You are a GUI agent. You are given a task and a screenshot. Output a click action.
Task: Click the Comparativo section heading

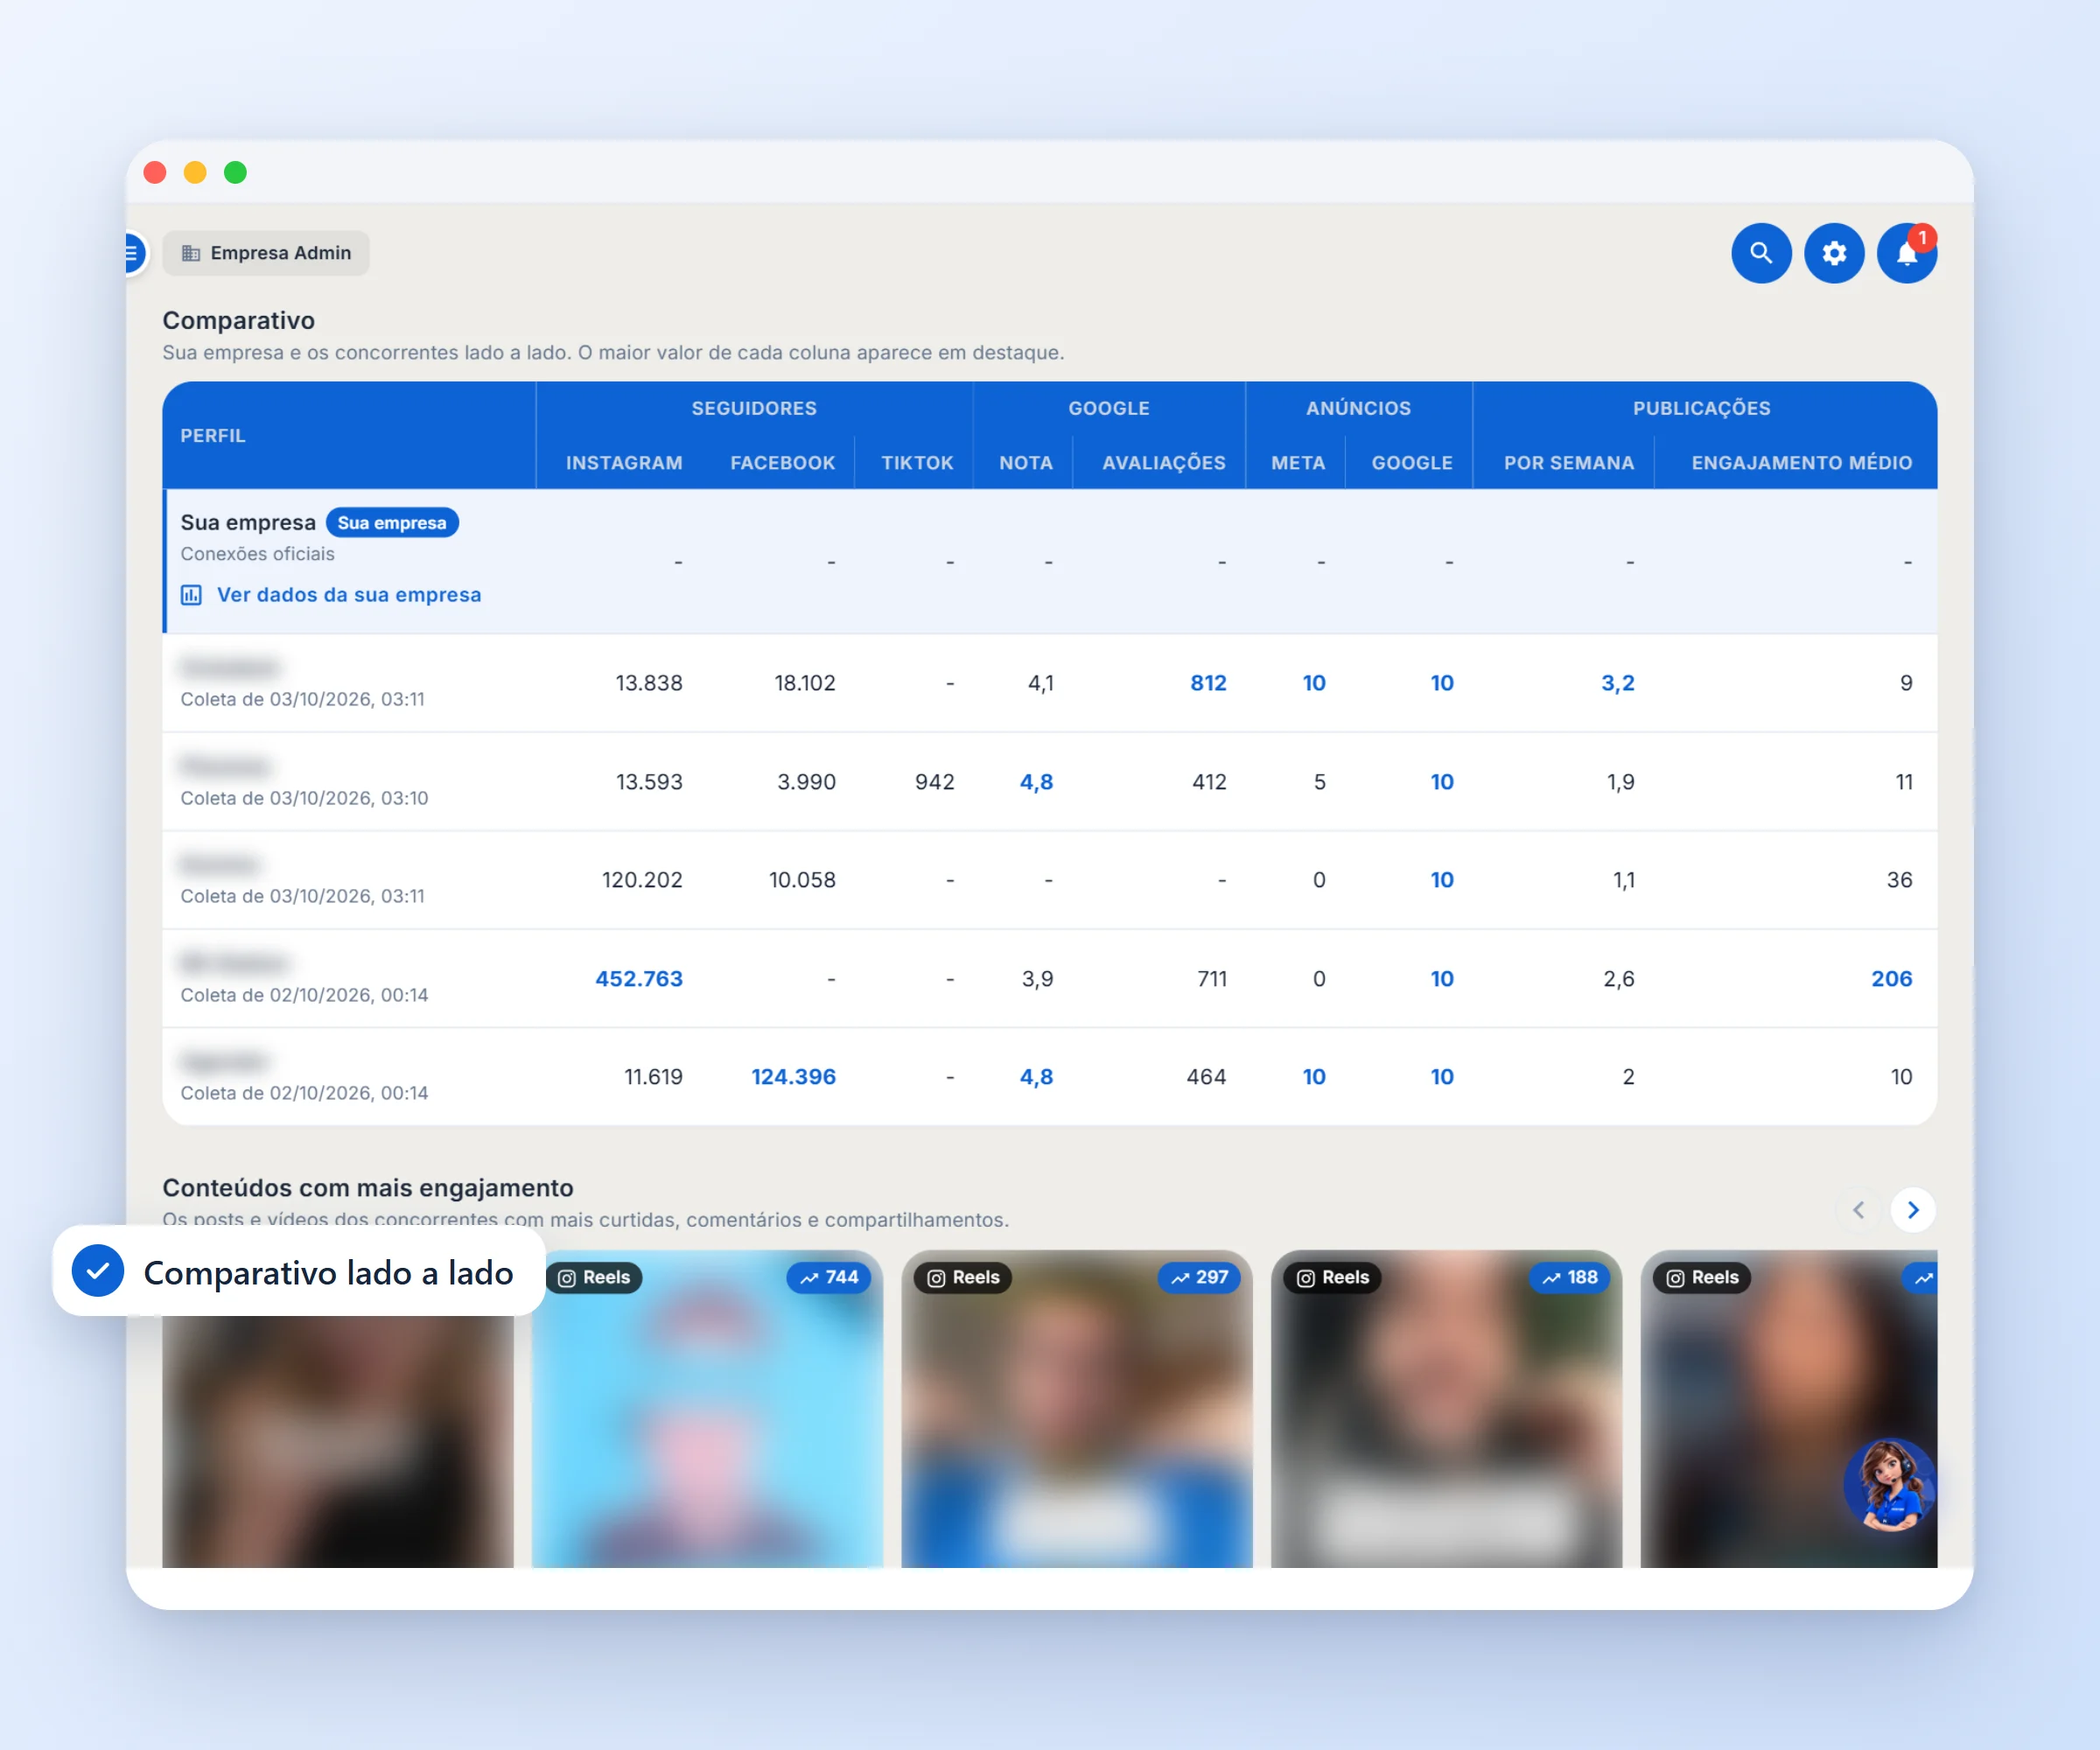point(238,320)
